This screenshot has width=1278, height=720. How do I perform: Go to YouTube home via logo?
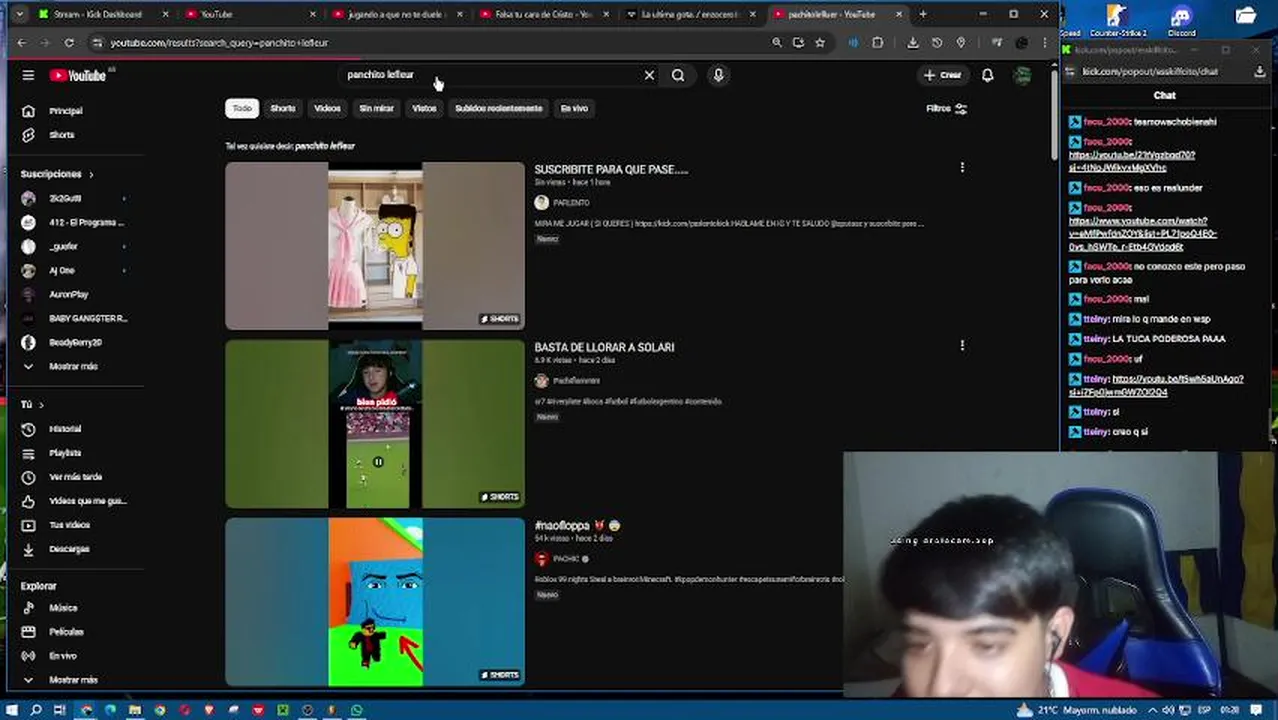tap(77, 75)
